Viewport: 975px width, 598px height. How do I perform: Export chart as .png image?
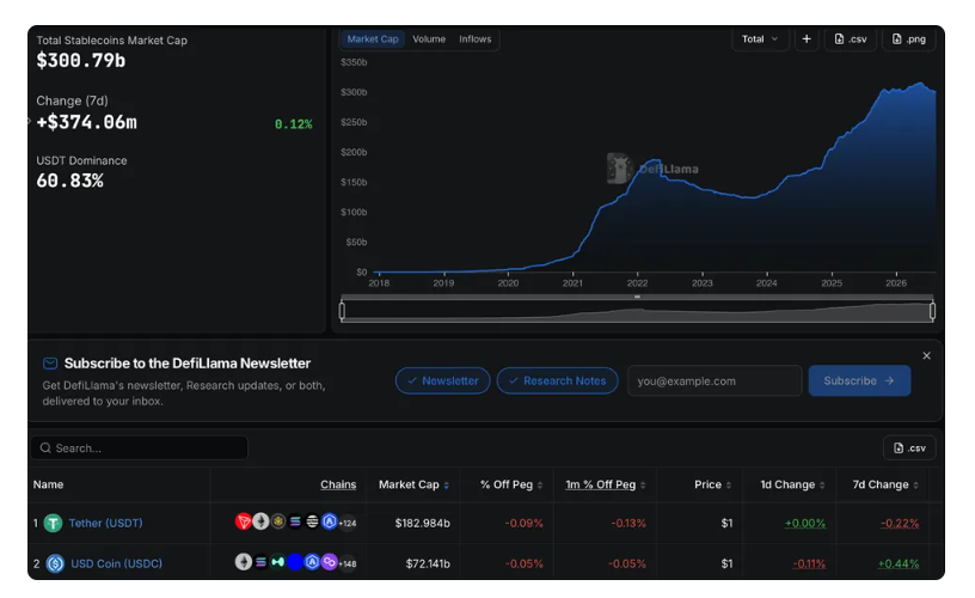pyautogui.click(x=909, y=39)
